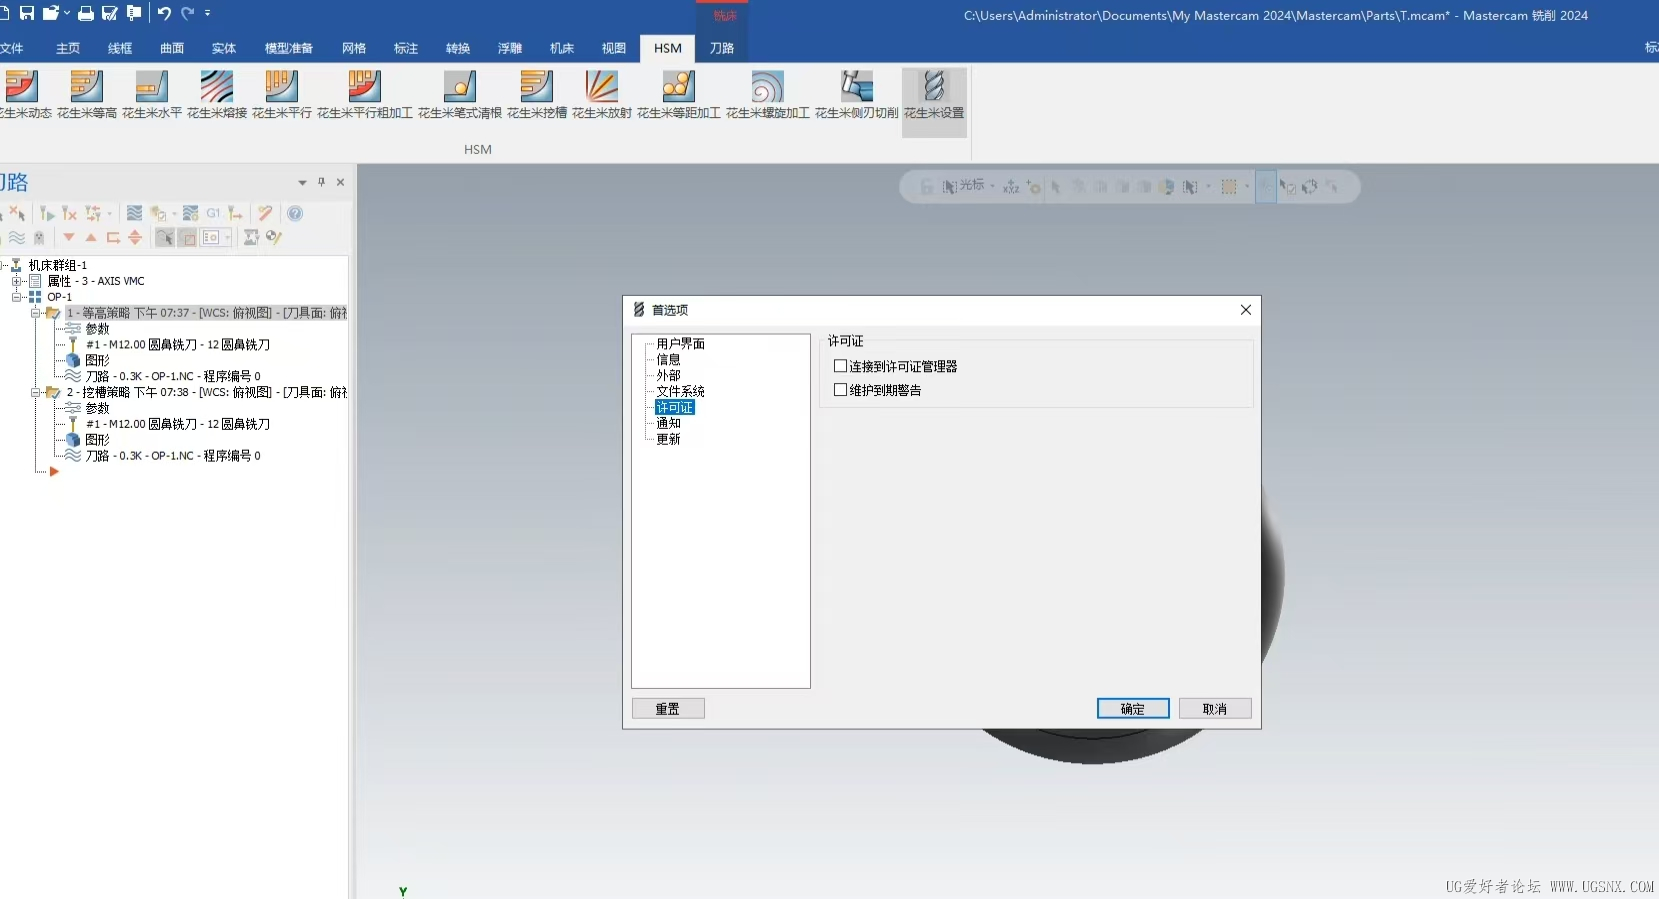Enable 连接到许可证管理器 checkbox

click(x=840, y=366)
